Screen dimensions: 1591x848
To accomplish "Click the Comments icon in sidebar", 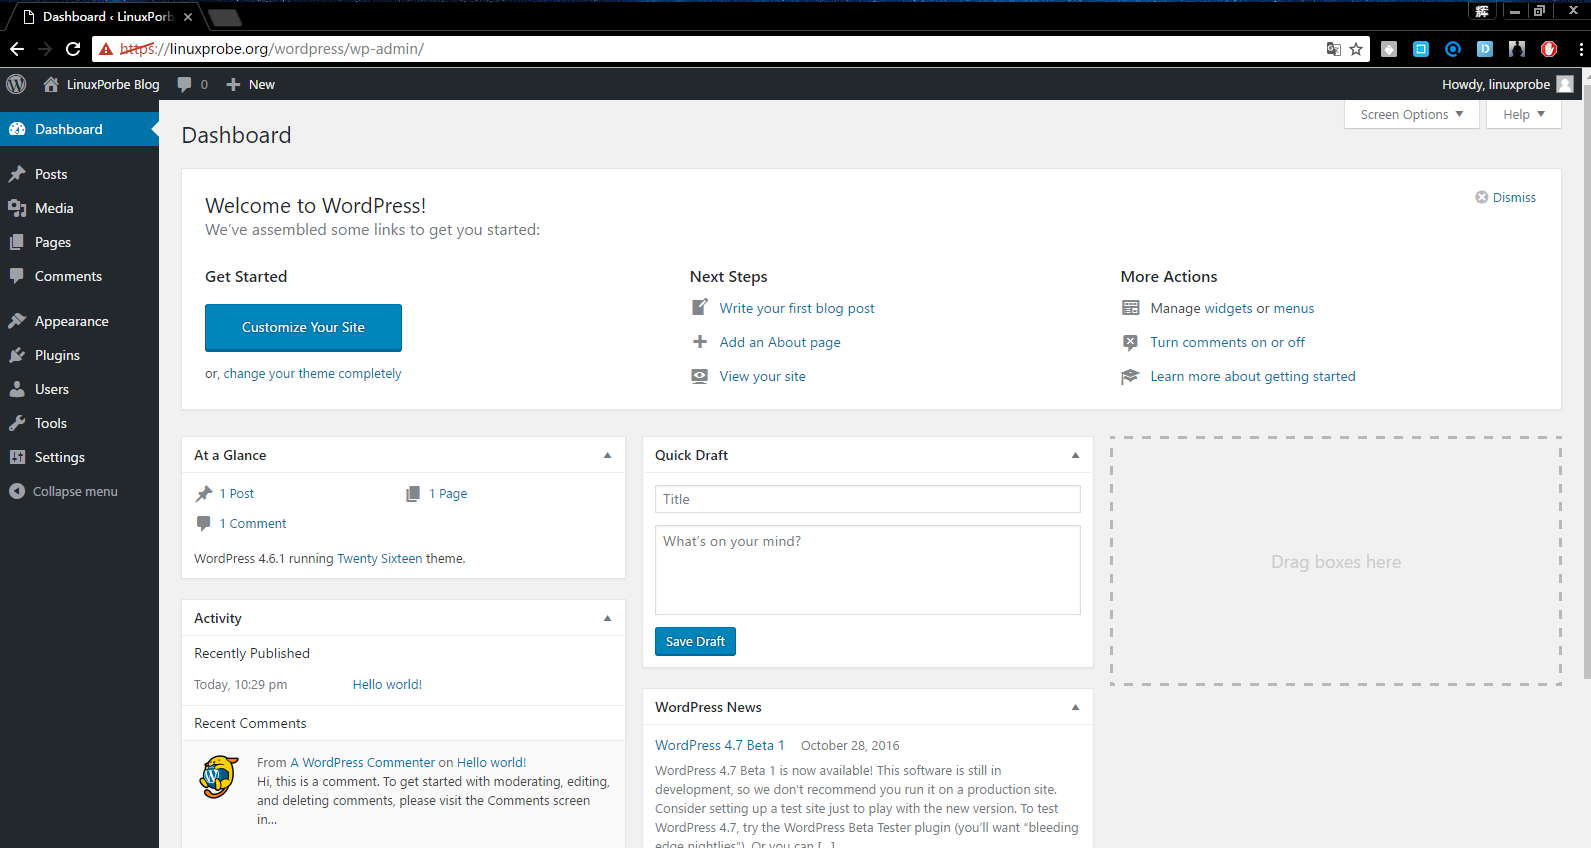I will tap(17, 276).
